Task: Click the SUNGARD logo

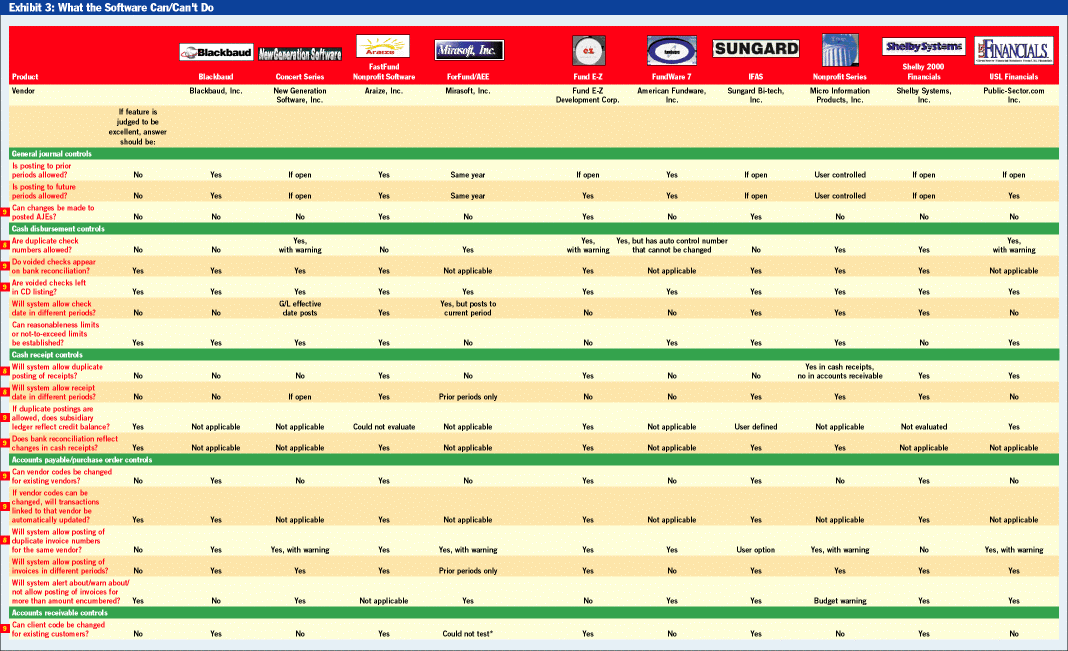Action: tap(756, 48)
